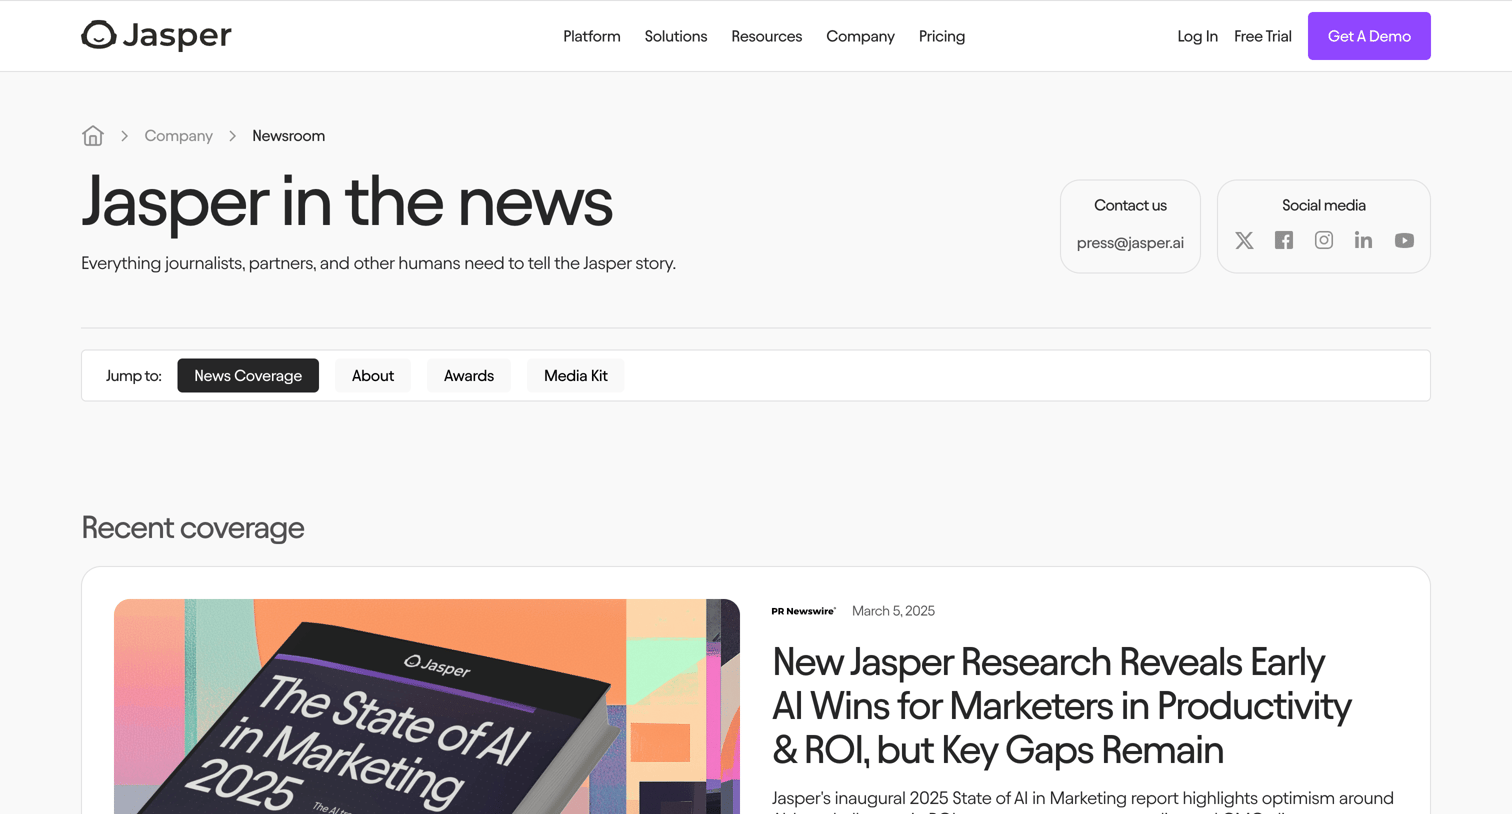Jump to the Awards section
Image resolution: width=1512 pixels, height=814 pixels.
(469, 376)
